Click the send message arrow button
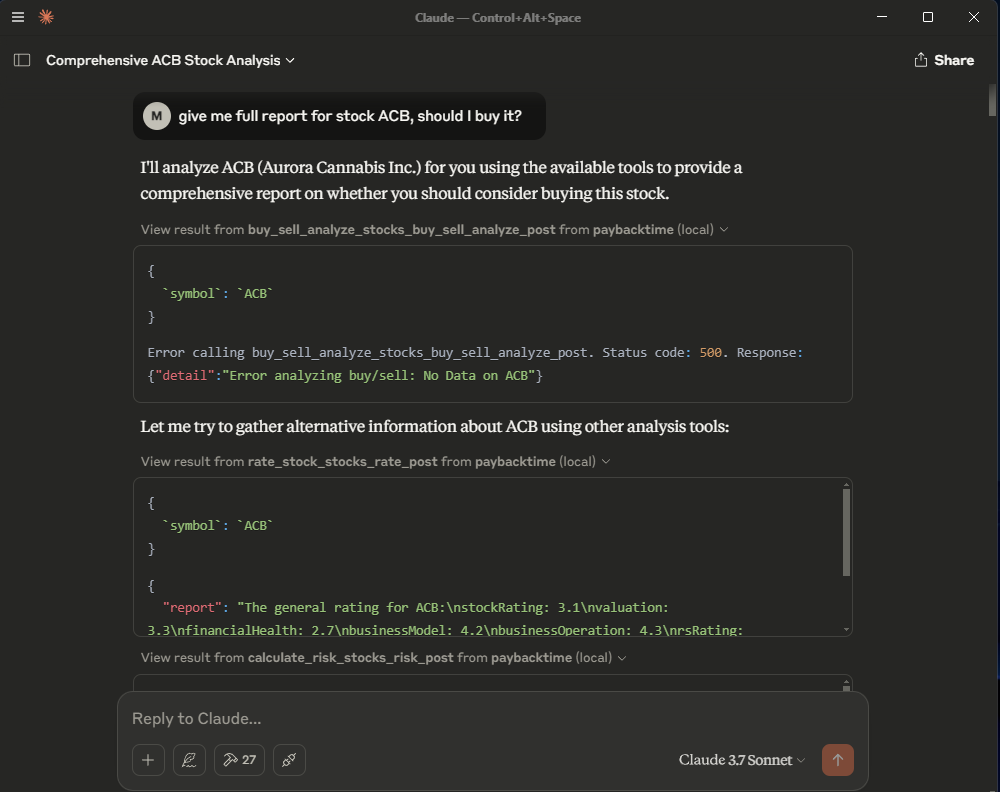Screen dimensions: 1000x792 pos(837,760)
